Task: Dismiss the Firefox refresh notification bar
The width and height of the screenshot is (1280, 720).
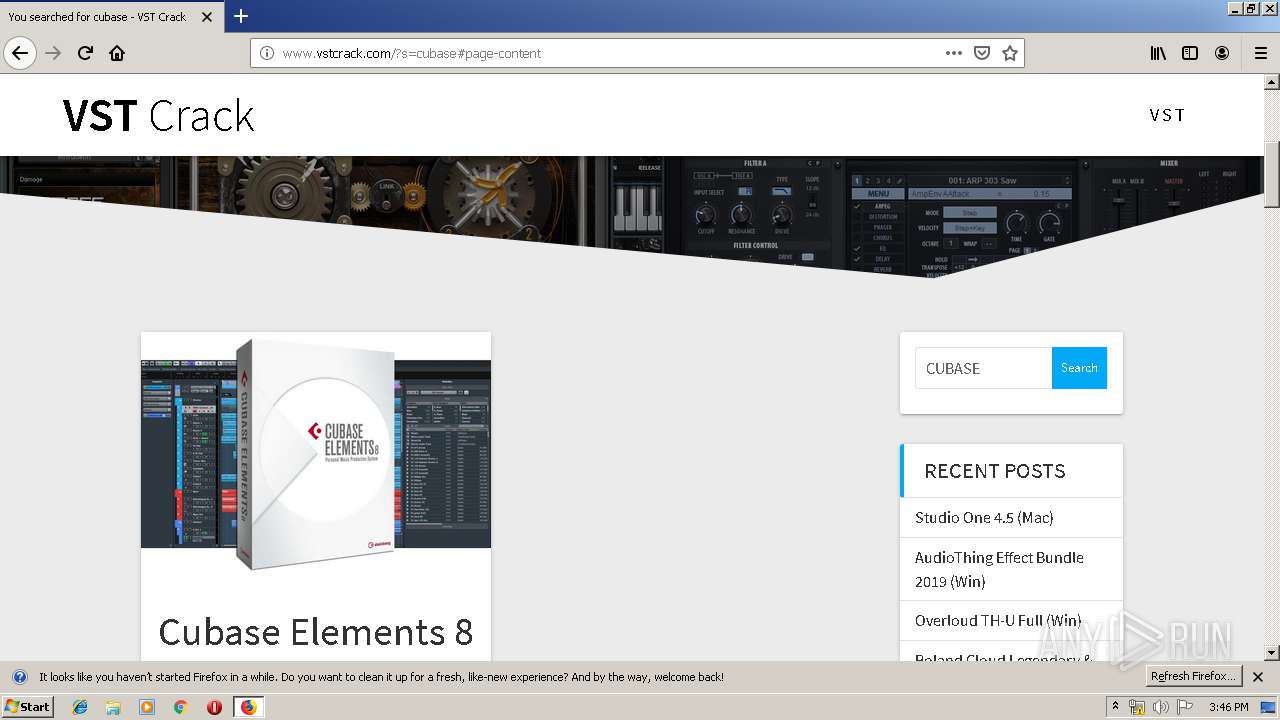Action: [x=1258, y=677]
